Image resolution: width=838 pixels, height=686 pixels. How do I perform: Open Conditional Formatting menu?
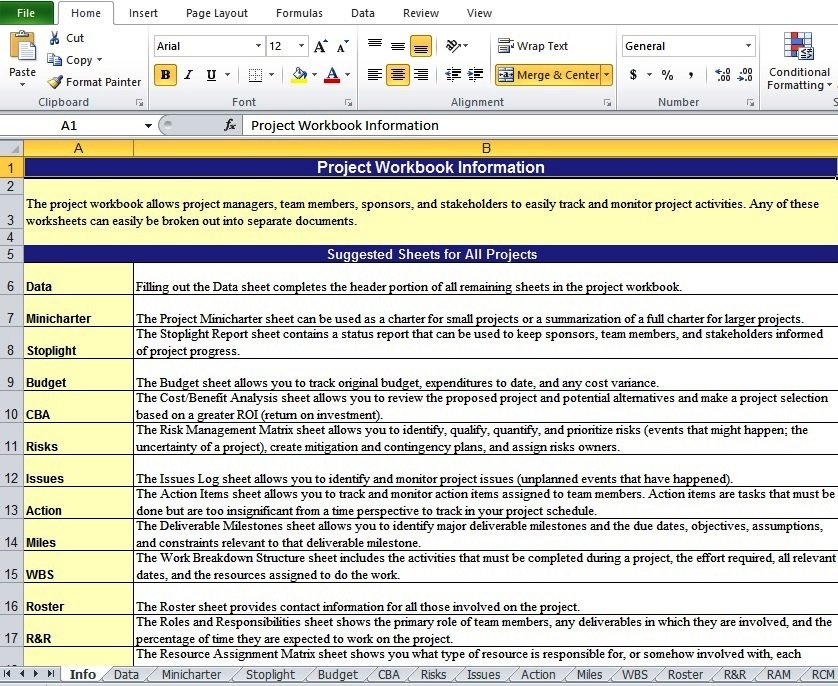click(800, 61)
